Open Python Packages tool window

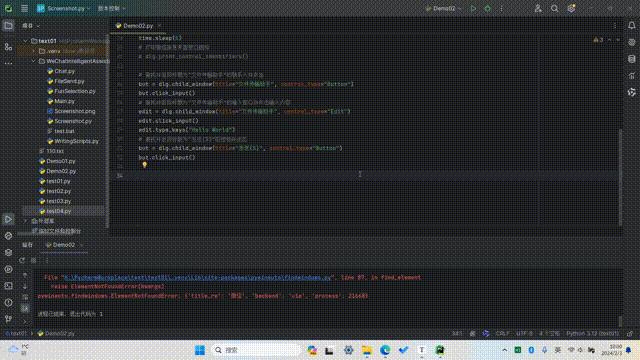click(8, 253)
